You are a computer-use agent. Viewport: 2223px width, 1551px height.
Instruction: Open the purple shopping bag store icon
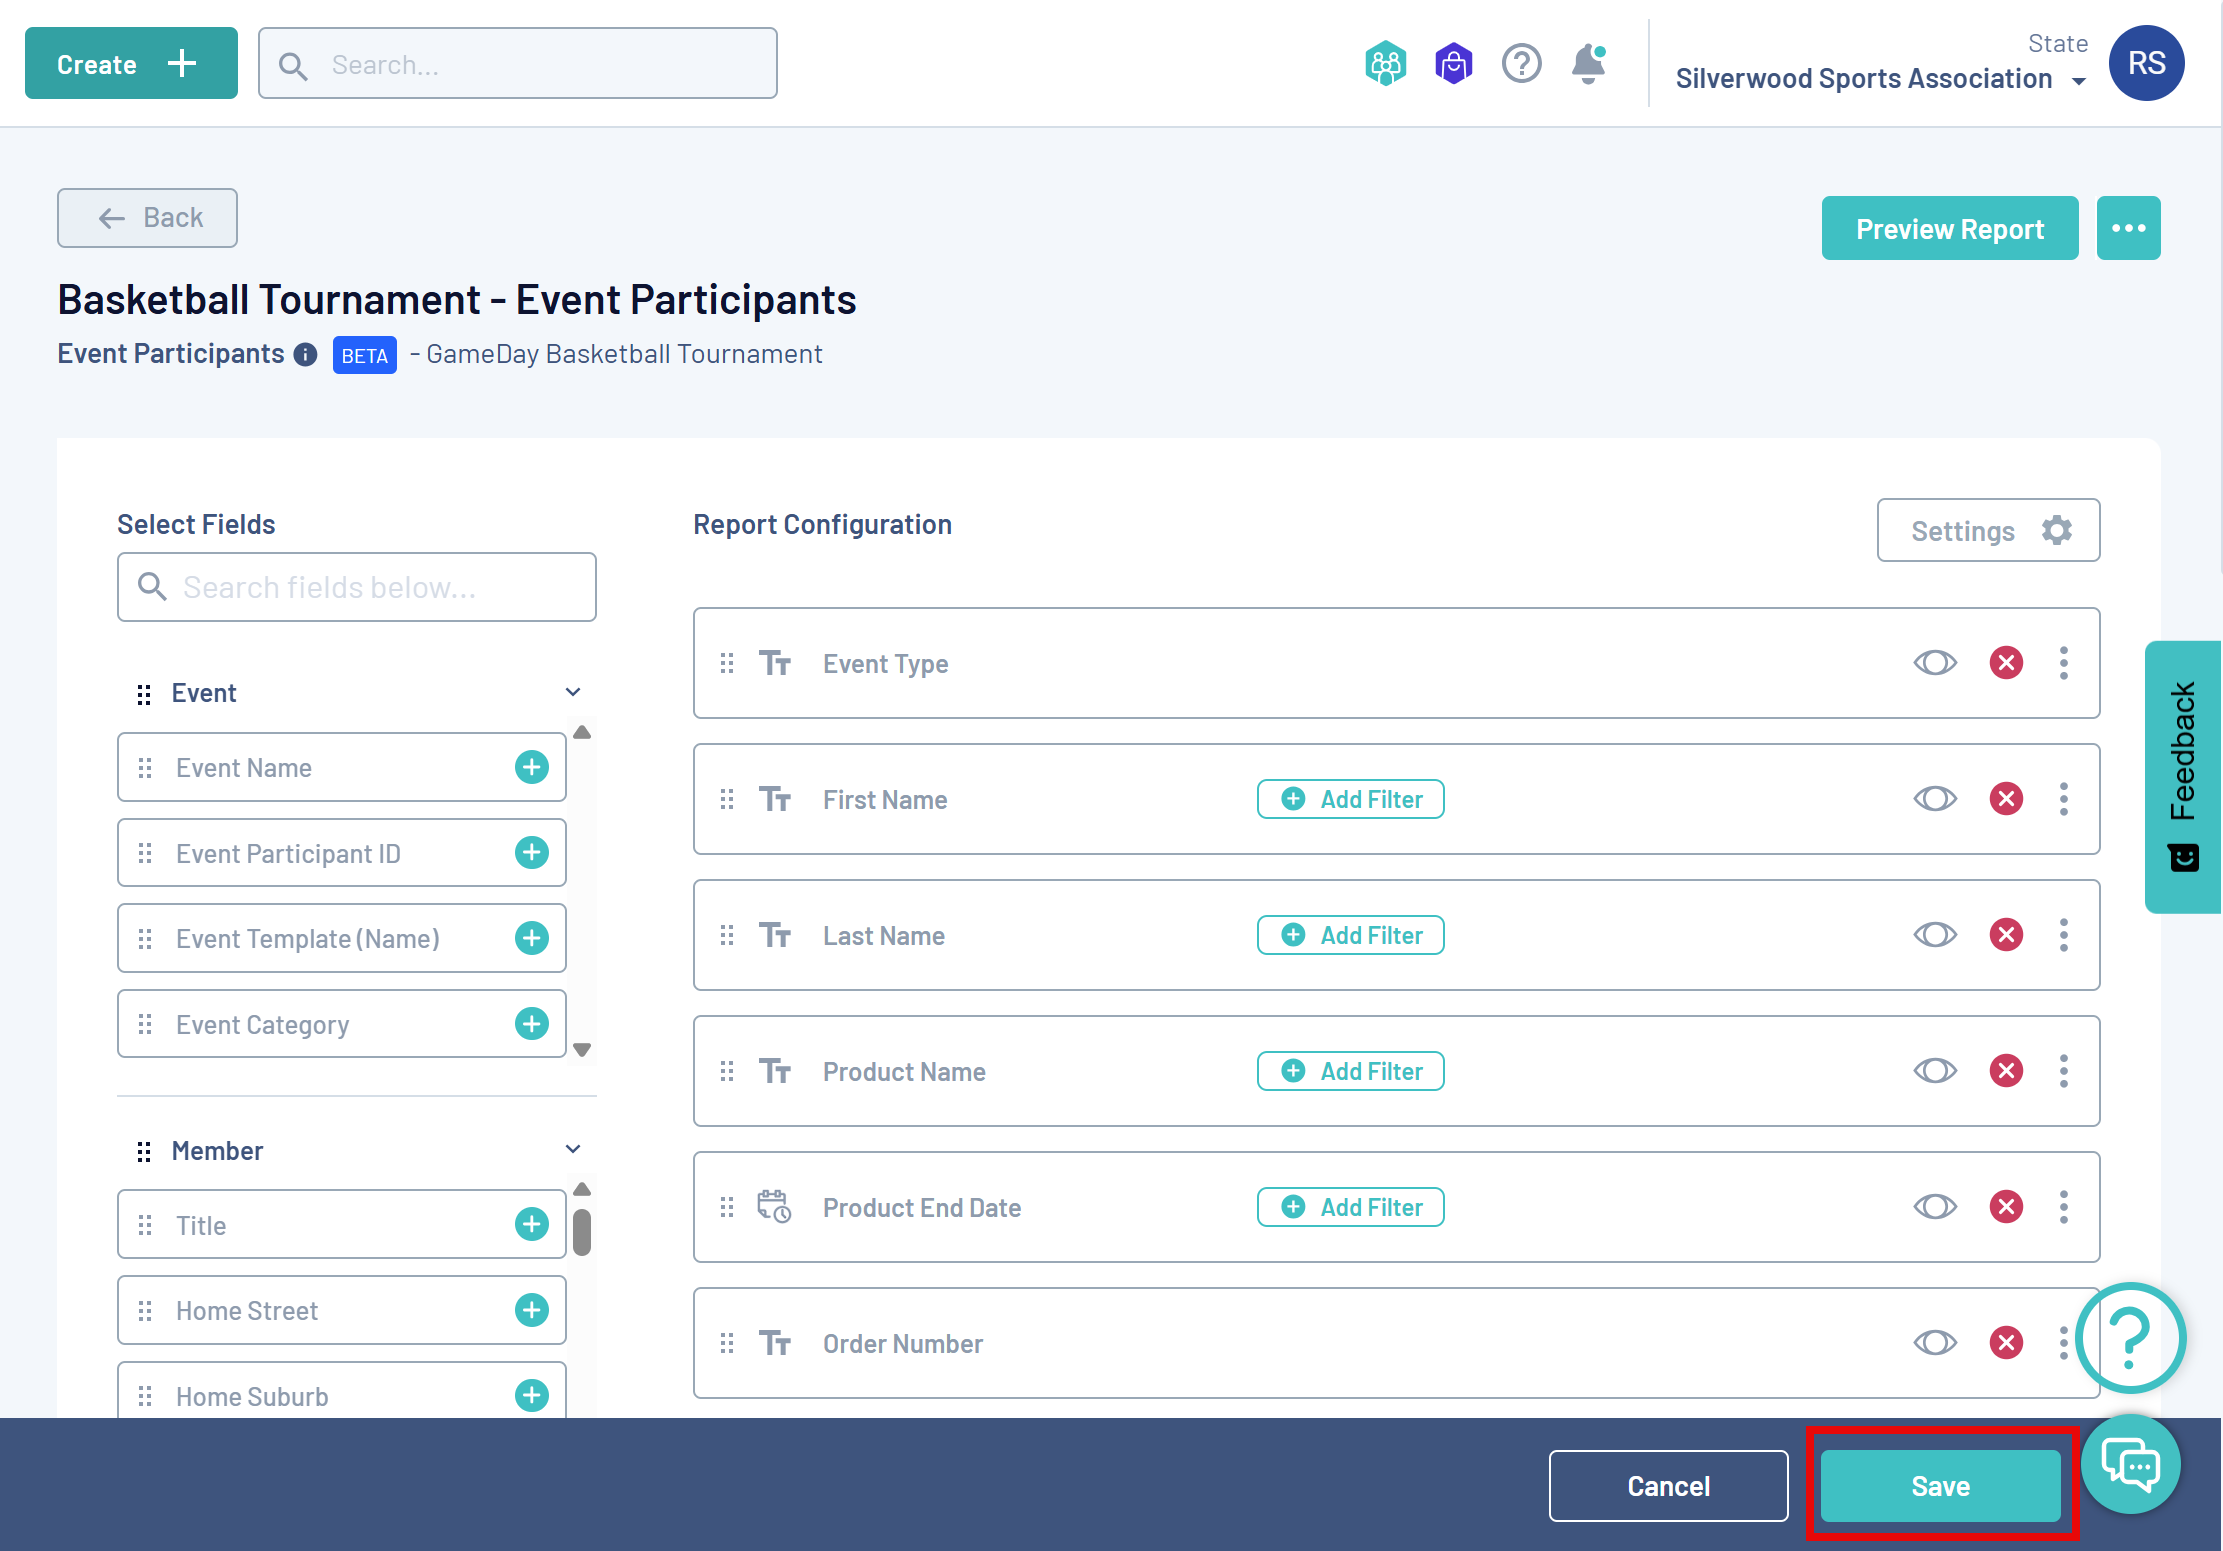pos(1453,64)
